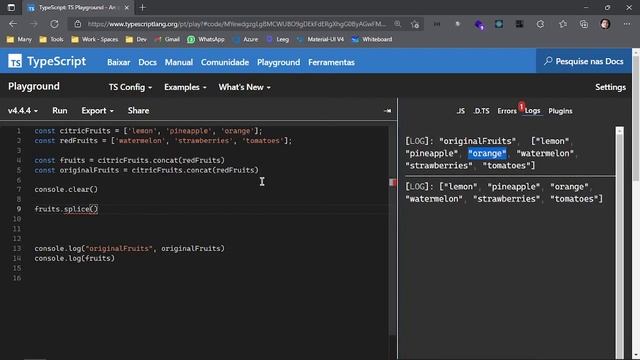This screenshot has height=360, width=640.
Task: Click the fruits.splice() code on line 9
Action: click(x=66, y=209)
